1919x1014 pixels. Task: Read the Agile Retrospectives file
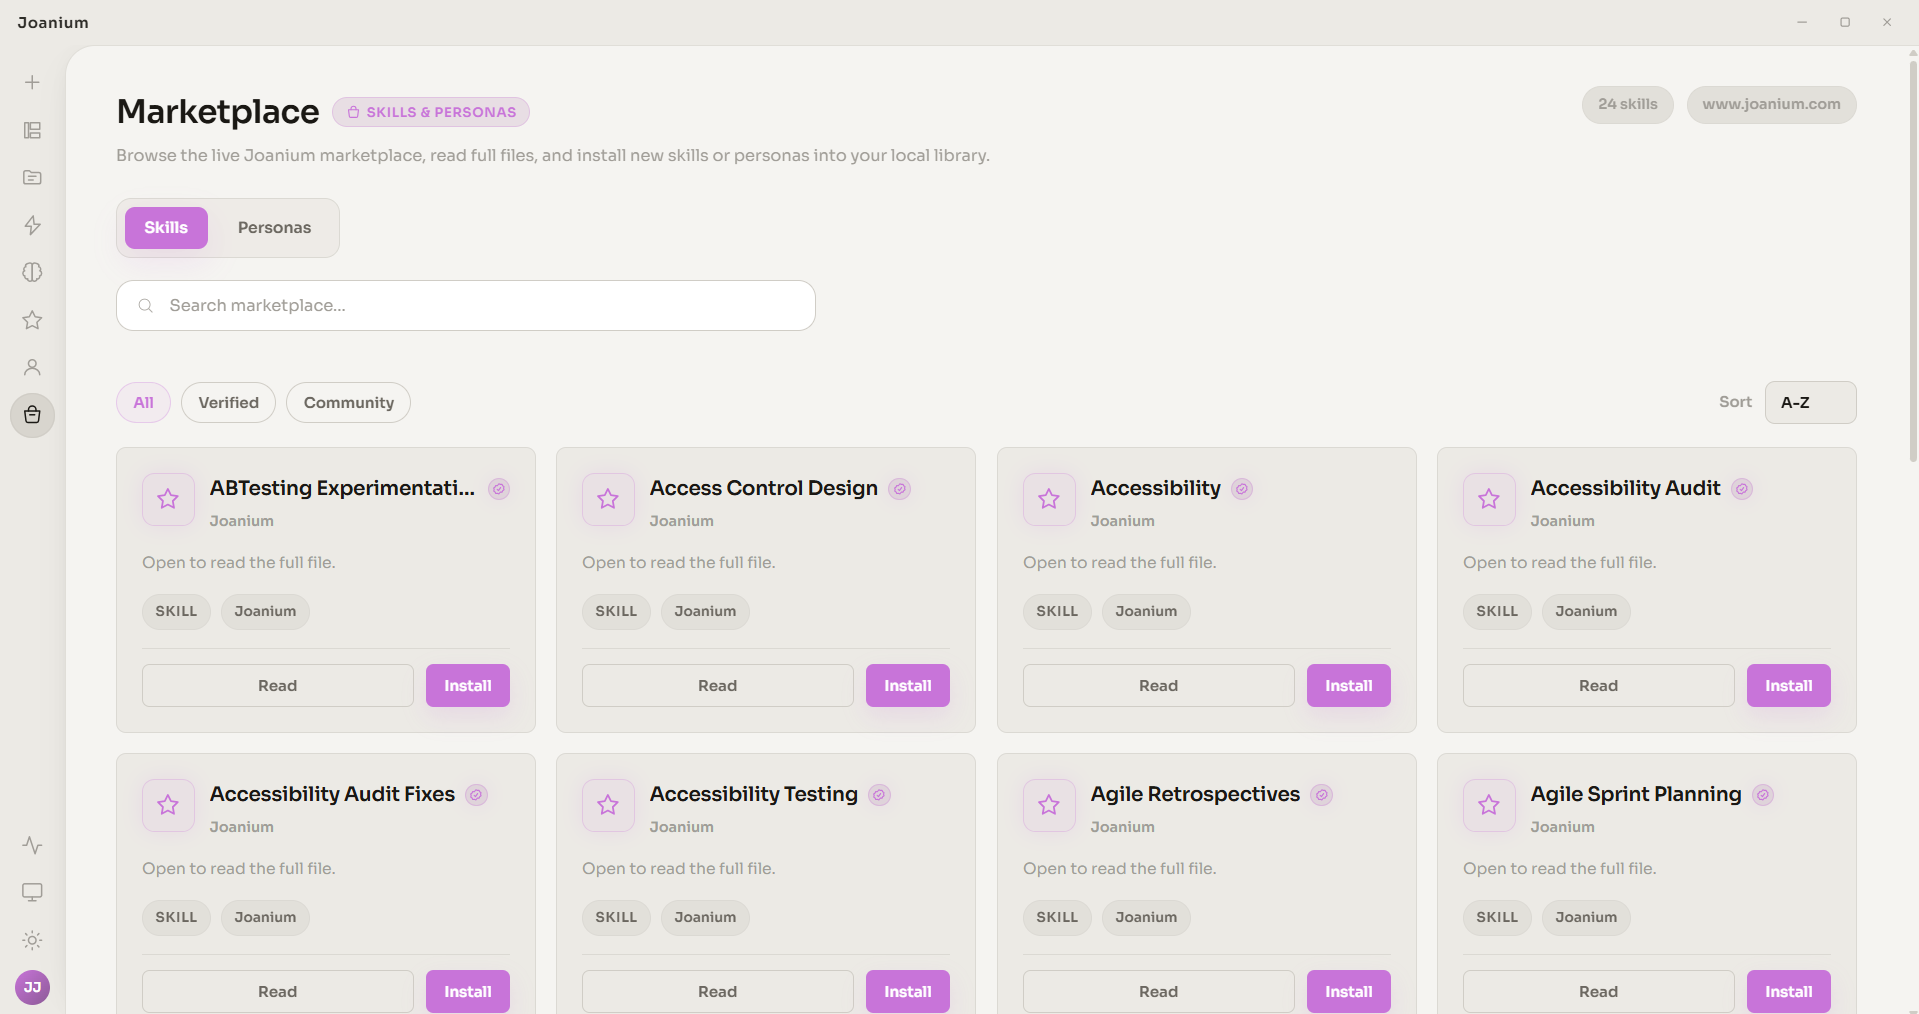[x=1158, y=992]
